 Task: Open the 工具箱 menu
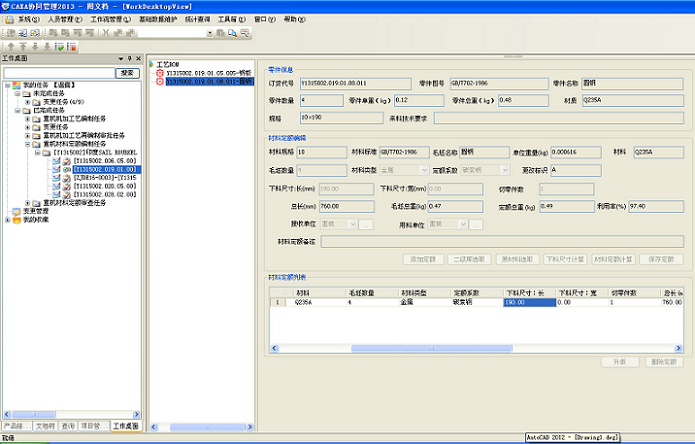pos(229,19)
